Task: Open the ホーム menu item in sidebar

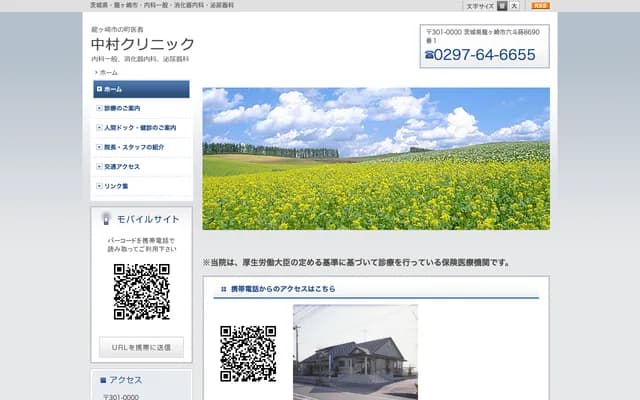Action: tap(140, 89)
